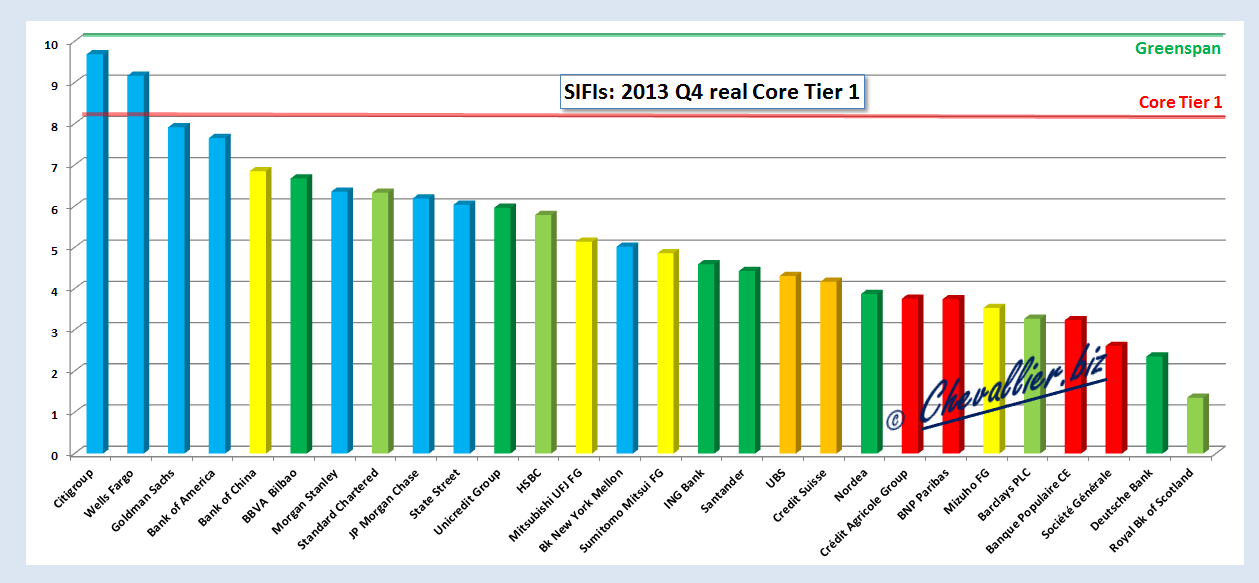Click the Deutsche Bank green bar
The width and height of the screenshot is (1259, 583).
pyautogui.click(x=1157, y=404)
